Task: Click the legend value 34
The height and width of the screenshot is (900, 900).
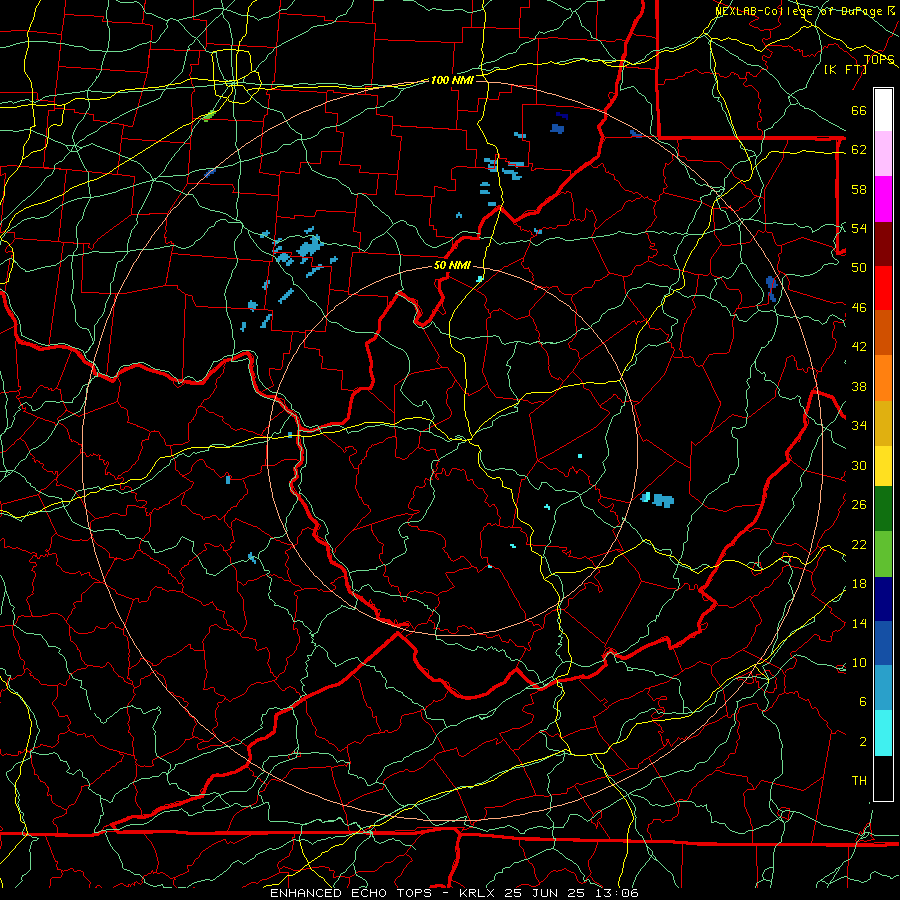Action: 859,426
